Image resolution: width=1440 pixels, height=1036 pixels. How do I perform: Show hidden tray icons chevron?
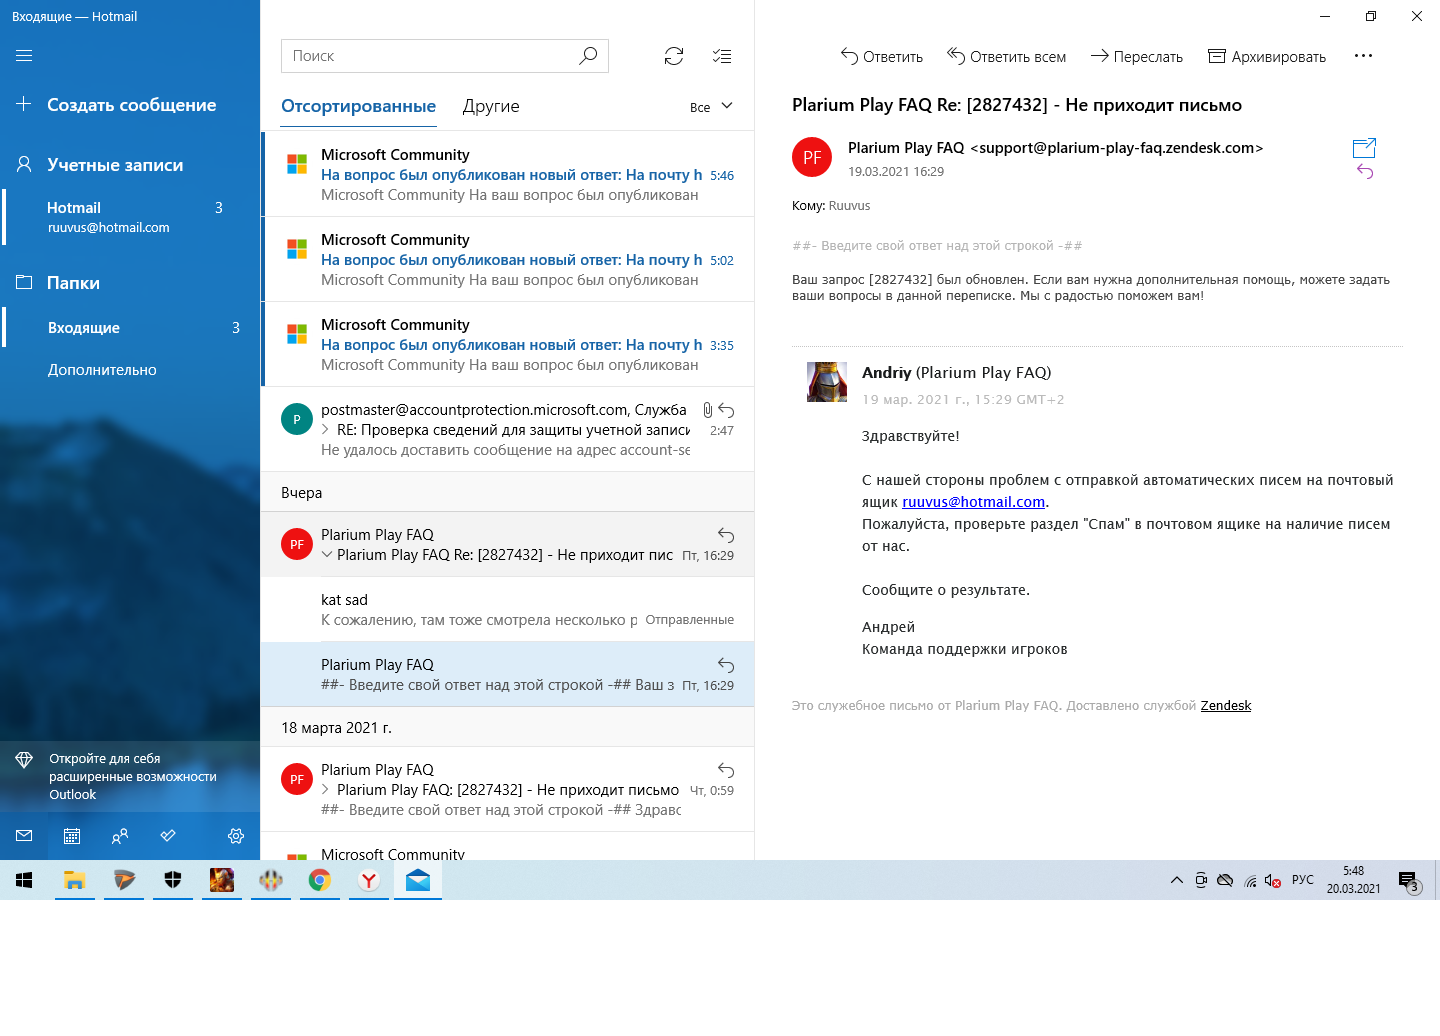click(1177, 880)
